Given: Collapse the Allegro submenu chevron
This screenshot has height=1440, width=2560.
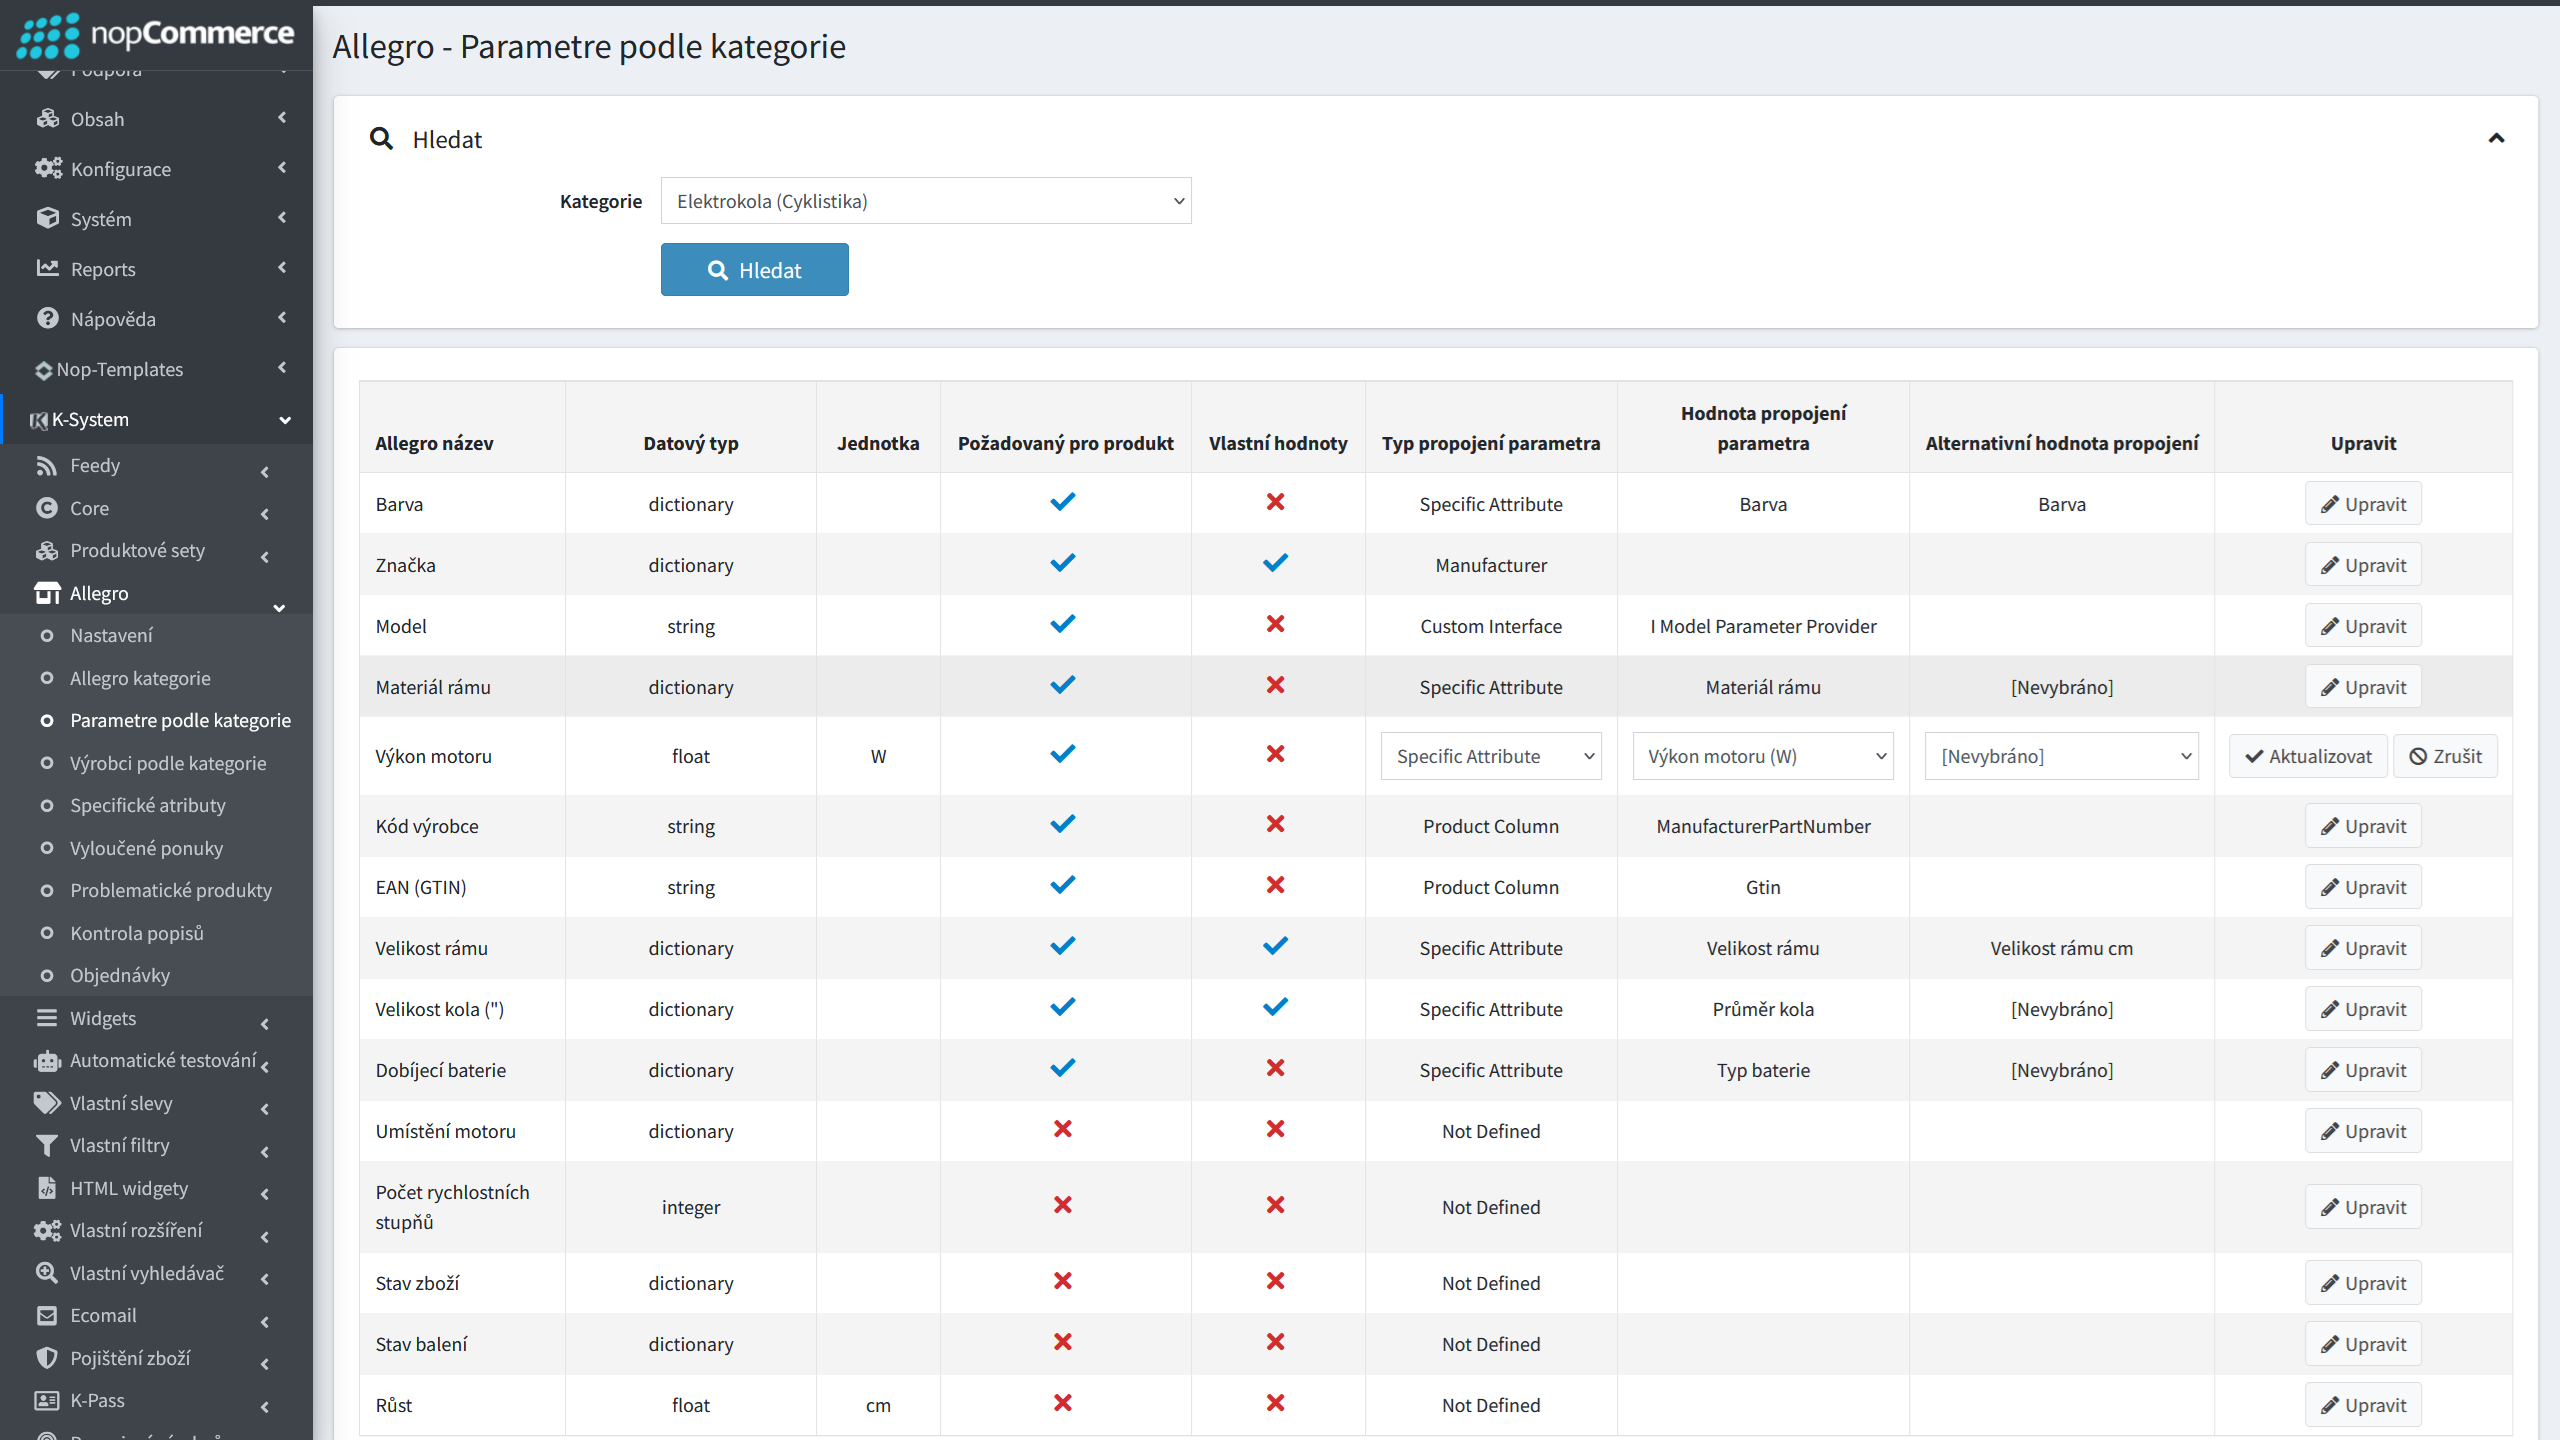Looking at the screenshot, I should click(279, 607).
